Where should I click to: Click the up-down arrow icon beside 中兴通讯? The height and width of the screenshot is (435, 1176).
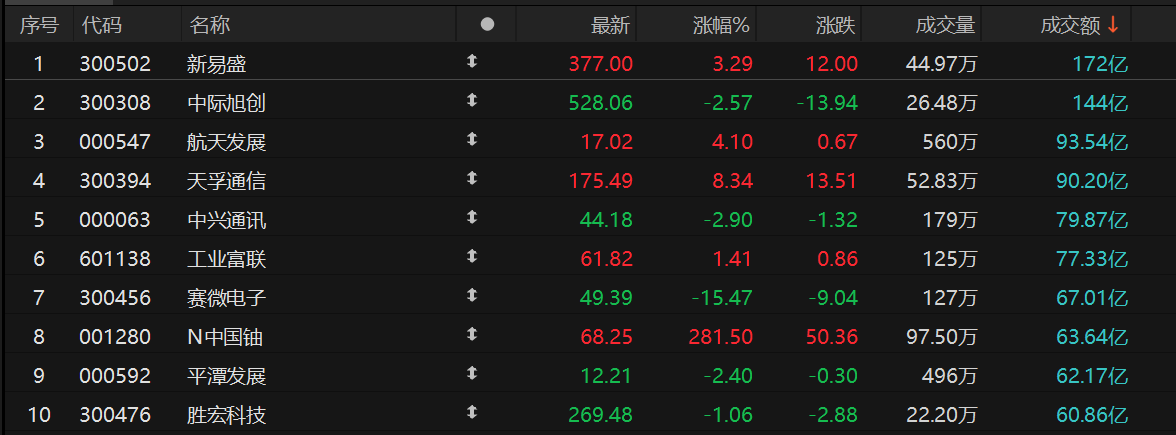[472, 219]
